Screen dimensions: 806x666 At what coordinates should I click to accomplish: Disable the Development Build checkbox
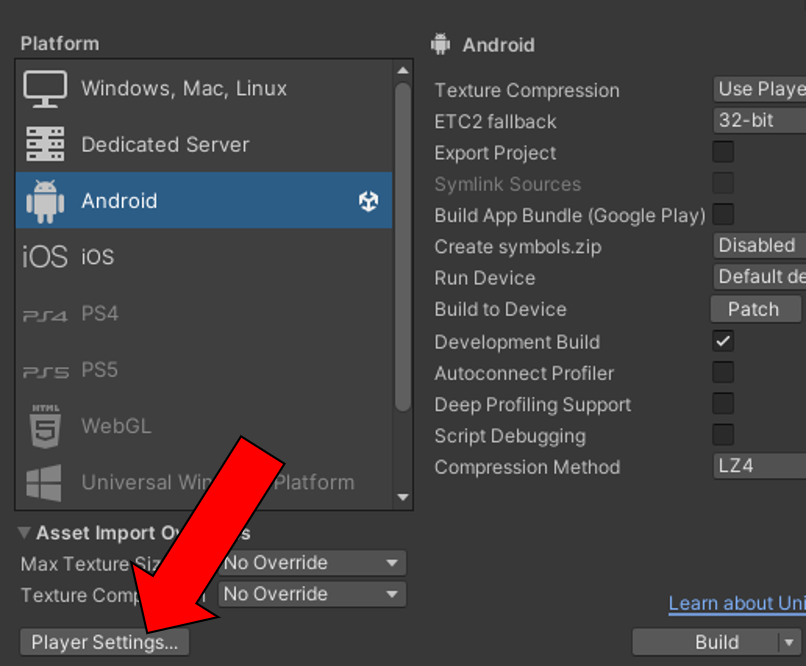(x=723, y=341)
